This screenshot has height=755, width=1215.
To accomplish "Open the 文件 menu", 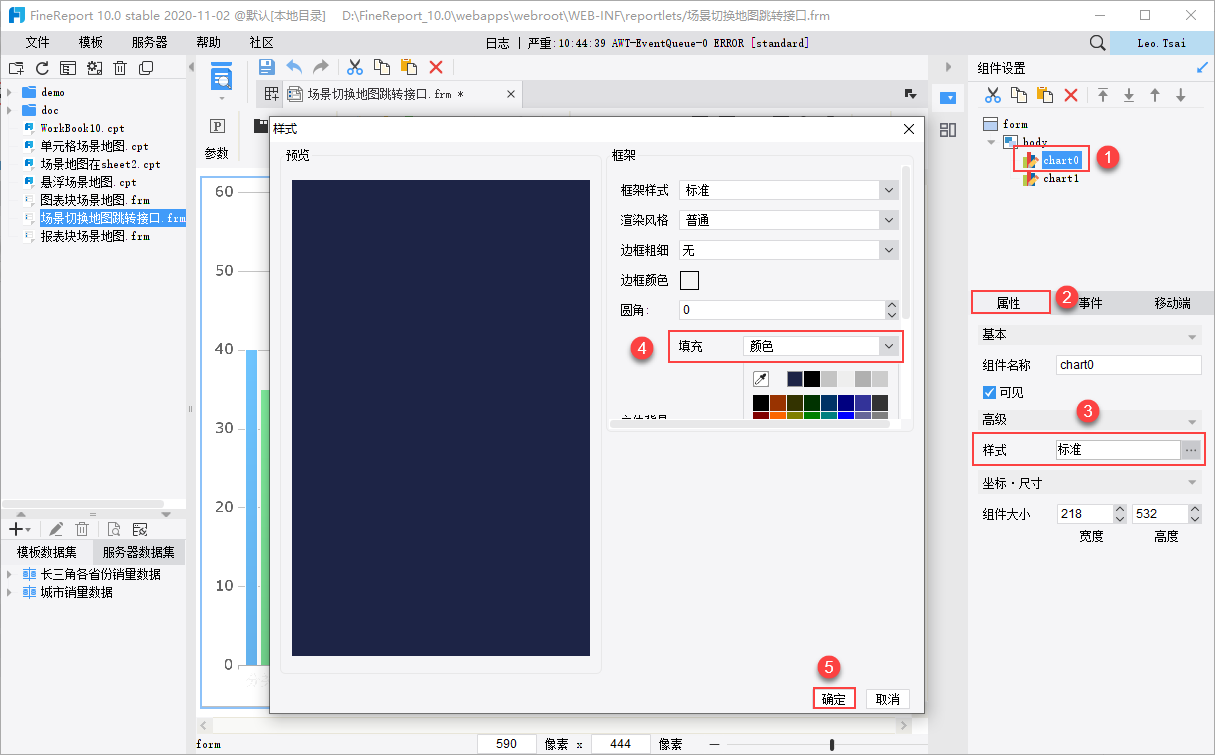I will tap(37, 43).
